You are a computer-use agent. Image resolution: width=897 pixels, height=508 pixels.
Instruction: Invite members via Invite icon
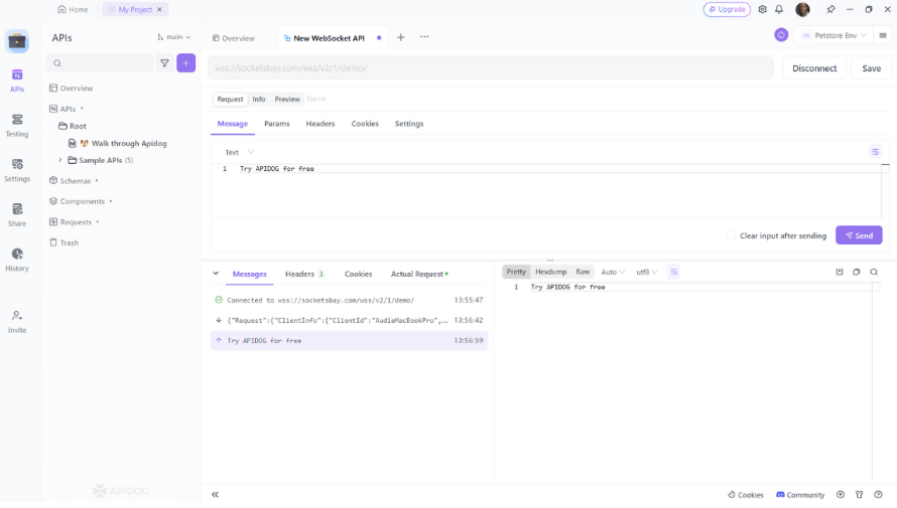pyautogui.click(x=17, y=321)
